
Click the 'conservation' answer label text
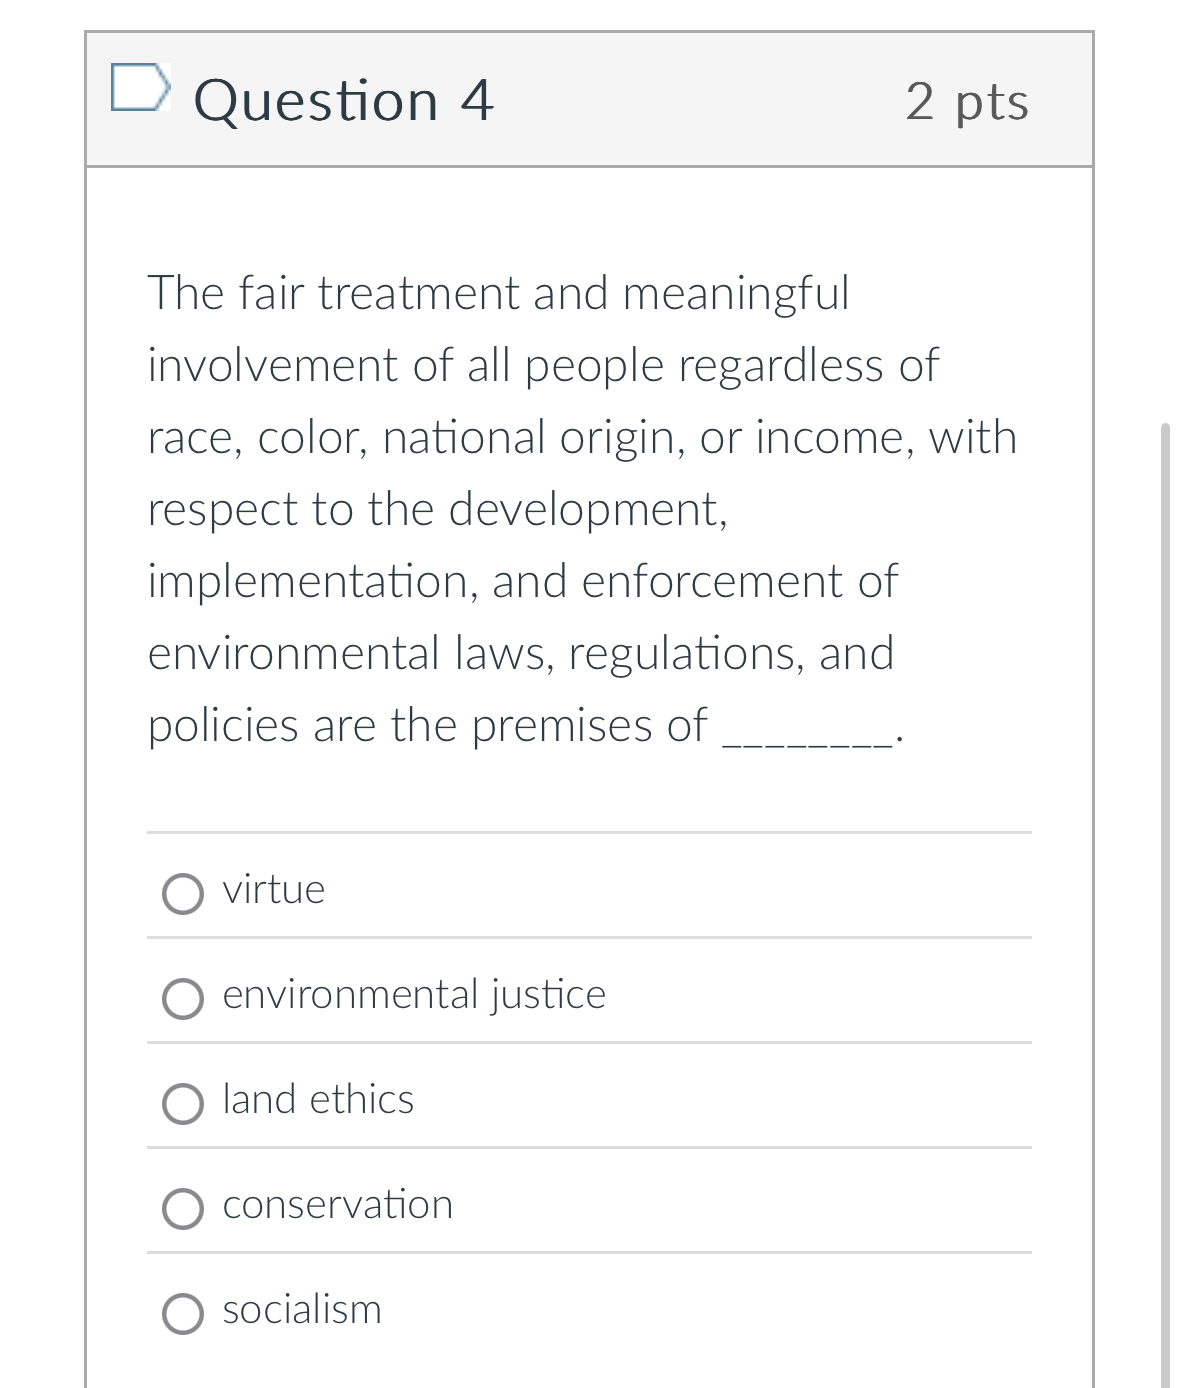click(338, 1205)
